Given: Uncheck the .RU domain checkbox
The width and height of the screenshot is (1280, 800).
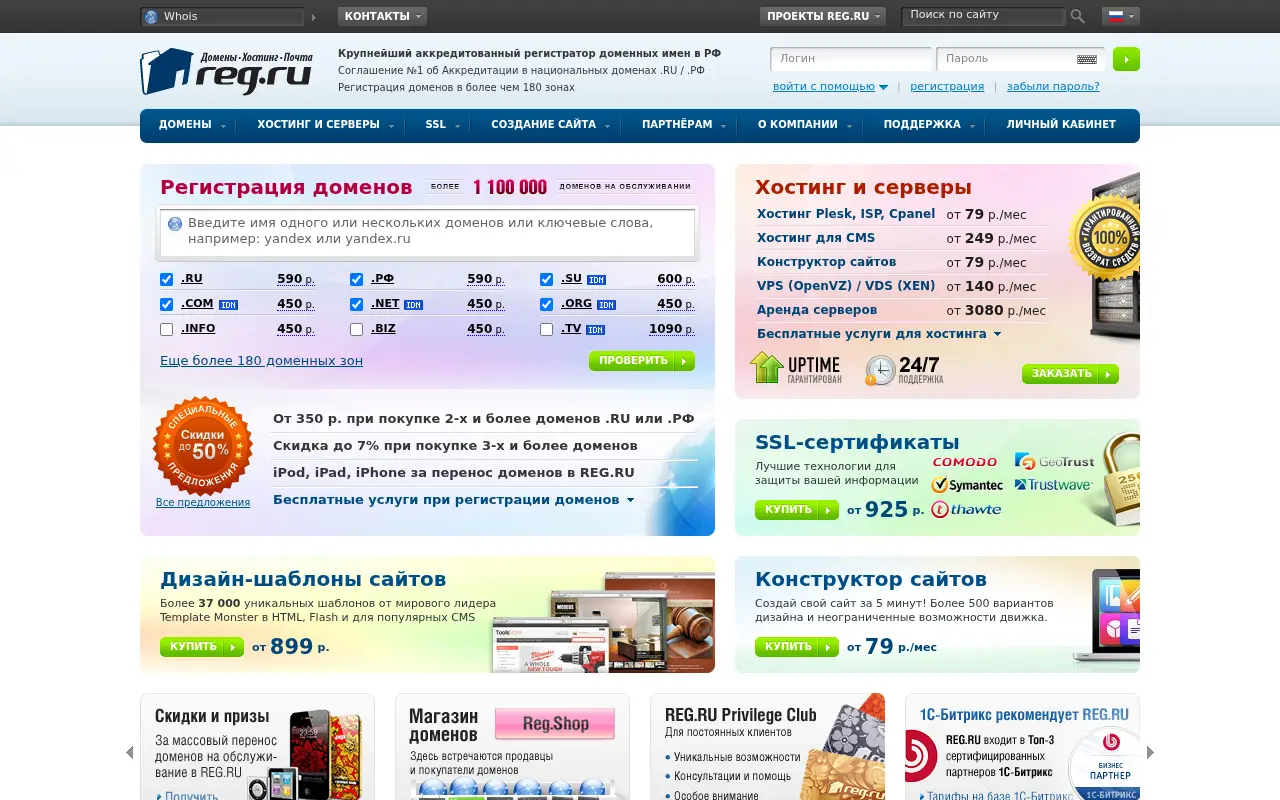Looking at the screenshot, I should click(167, 279).
